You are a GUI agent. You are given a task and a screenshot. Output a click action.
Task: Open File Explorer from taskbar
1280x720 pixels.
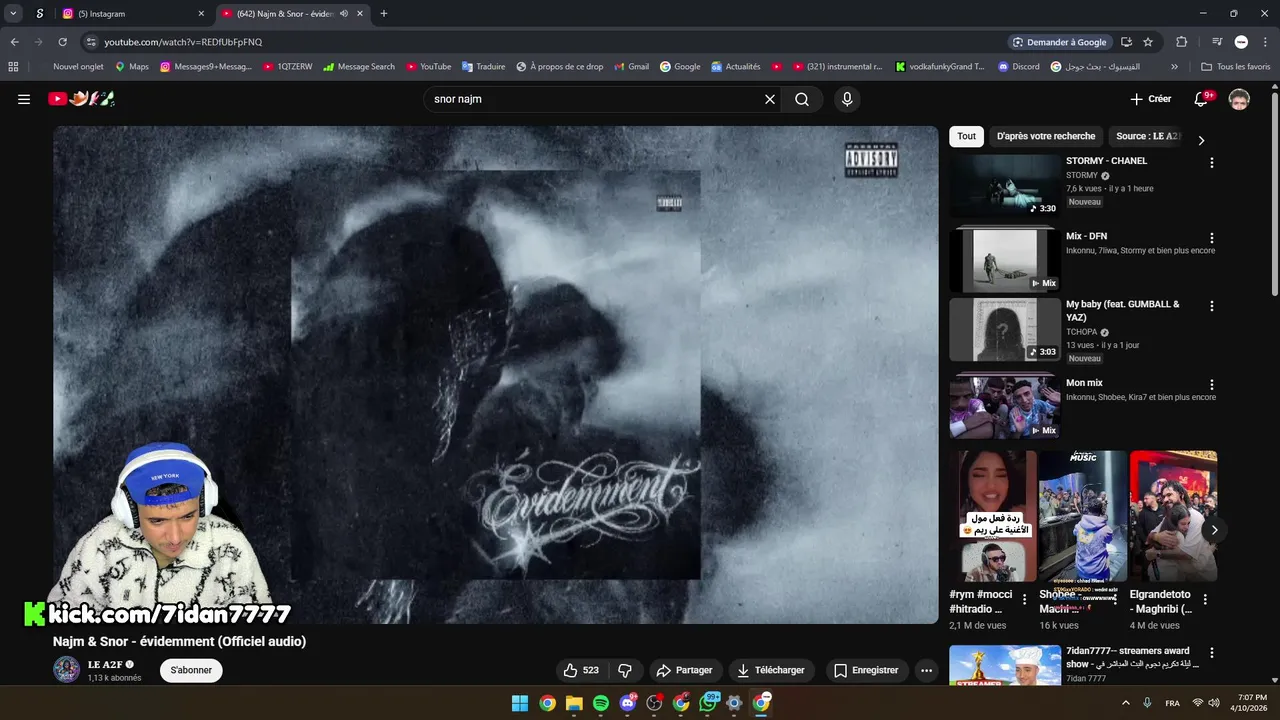tap(574, 703)
